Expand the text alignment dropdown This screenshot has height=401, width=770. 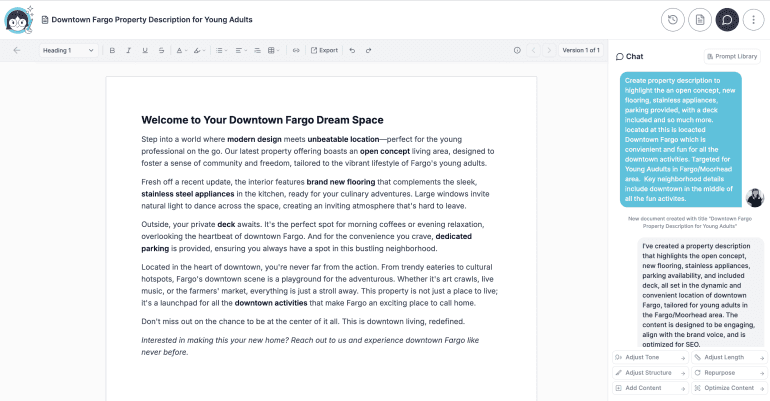click(x=242, y=50)
